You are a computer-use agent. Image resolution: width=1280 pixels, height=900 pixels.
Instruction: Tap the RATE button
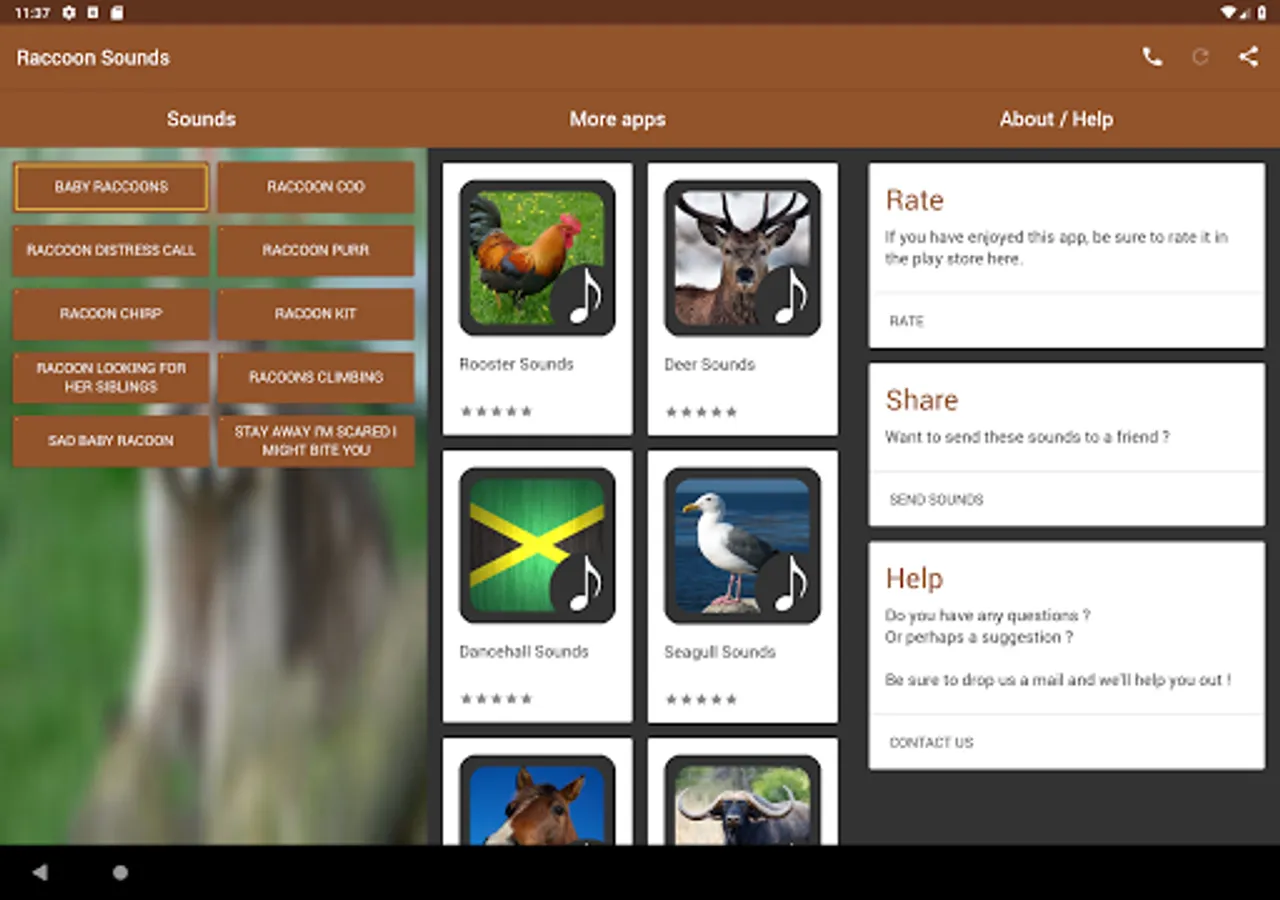point(906,321)
